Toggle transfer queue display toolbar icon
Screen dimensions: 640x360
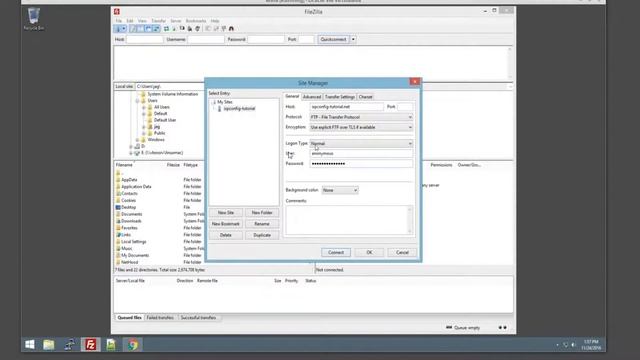tap(156, 29)
